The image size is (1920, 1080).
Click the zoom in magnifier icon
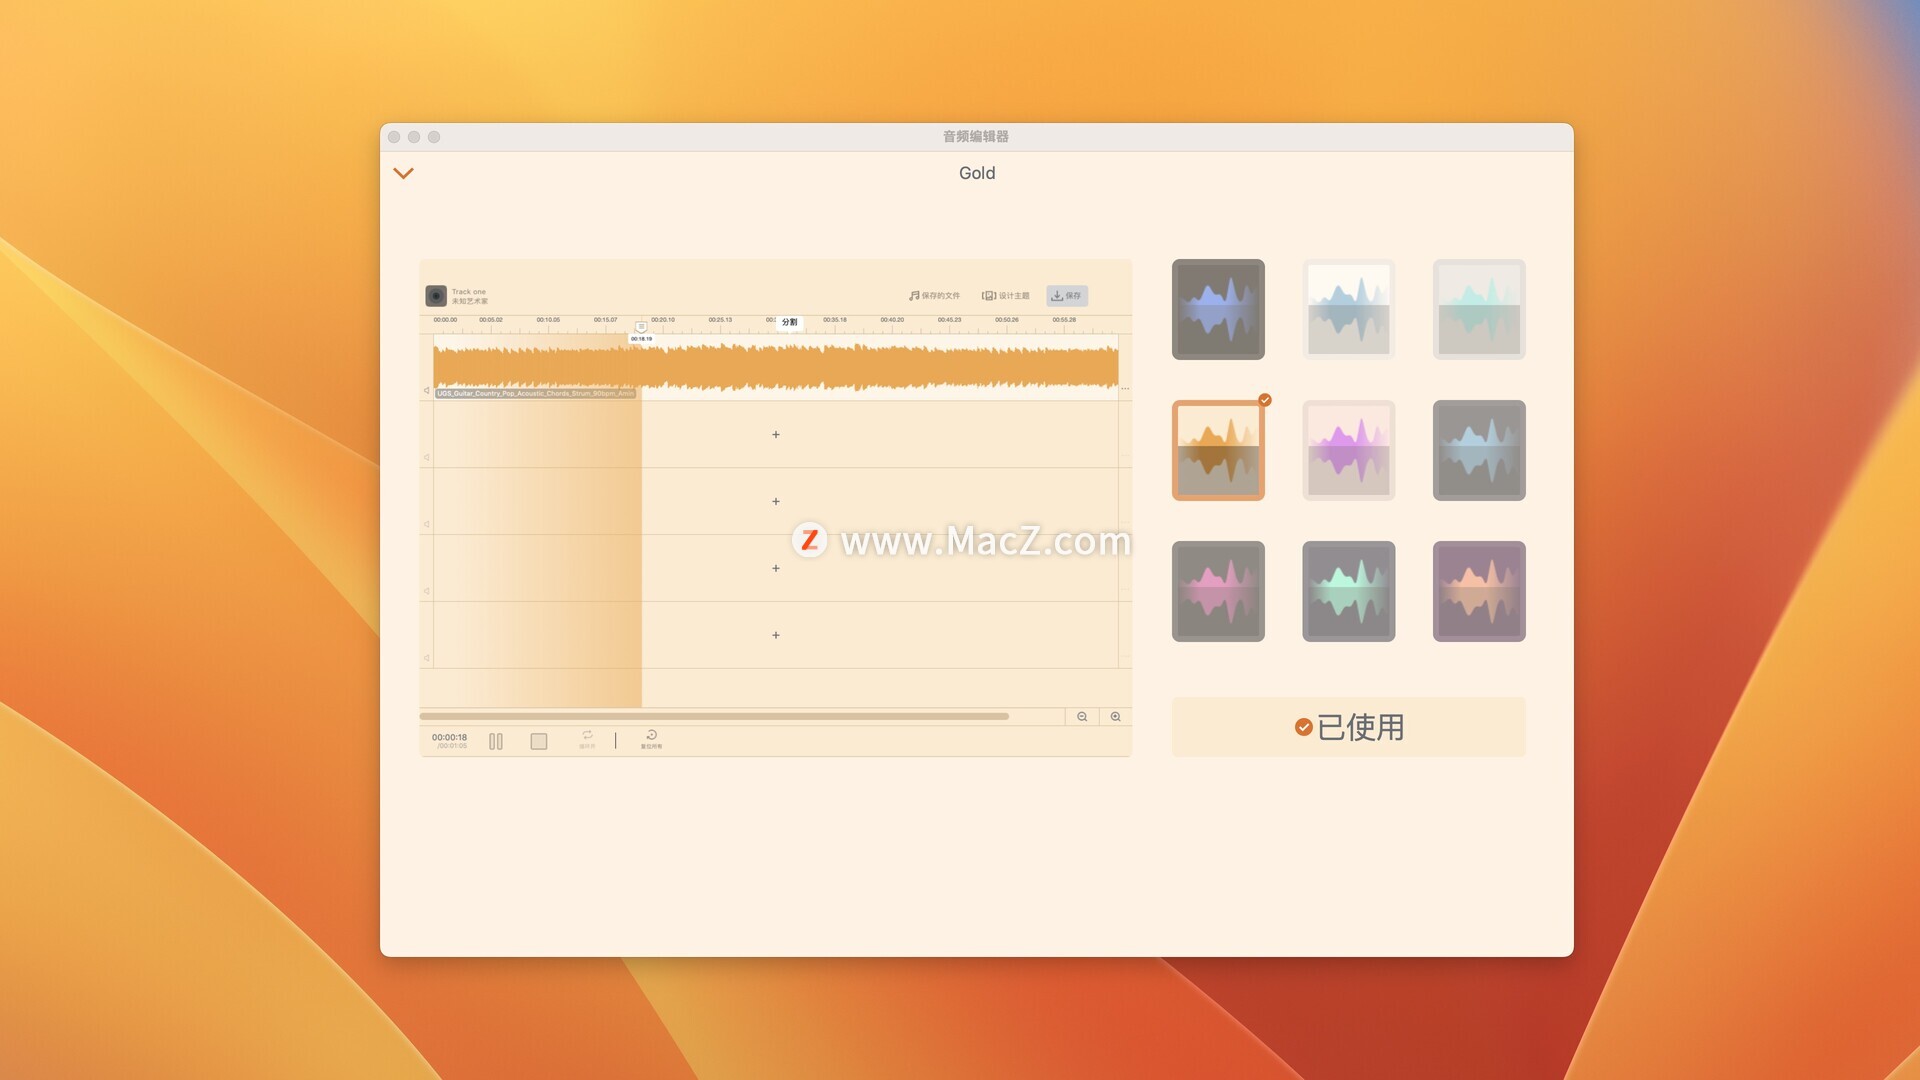(x=1116, y=717)
